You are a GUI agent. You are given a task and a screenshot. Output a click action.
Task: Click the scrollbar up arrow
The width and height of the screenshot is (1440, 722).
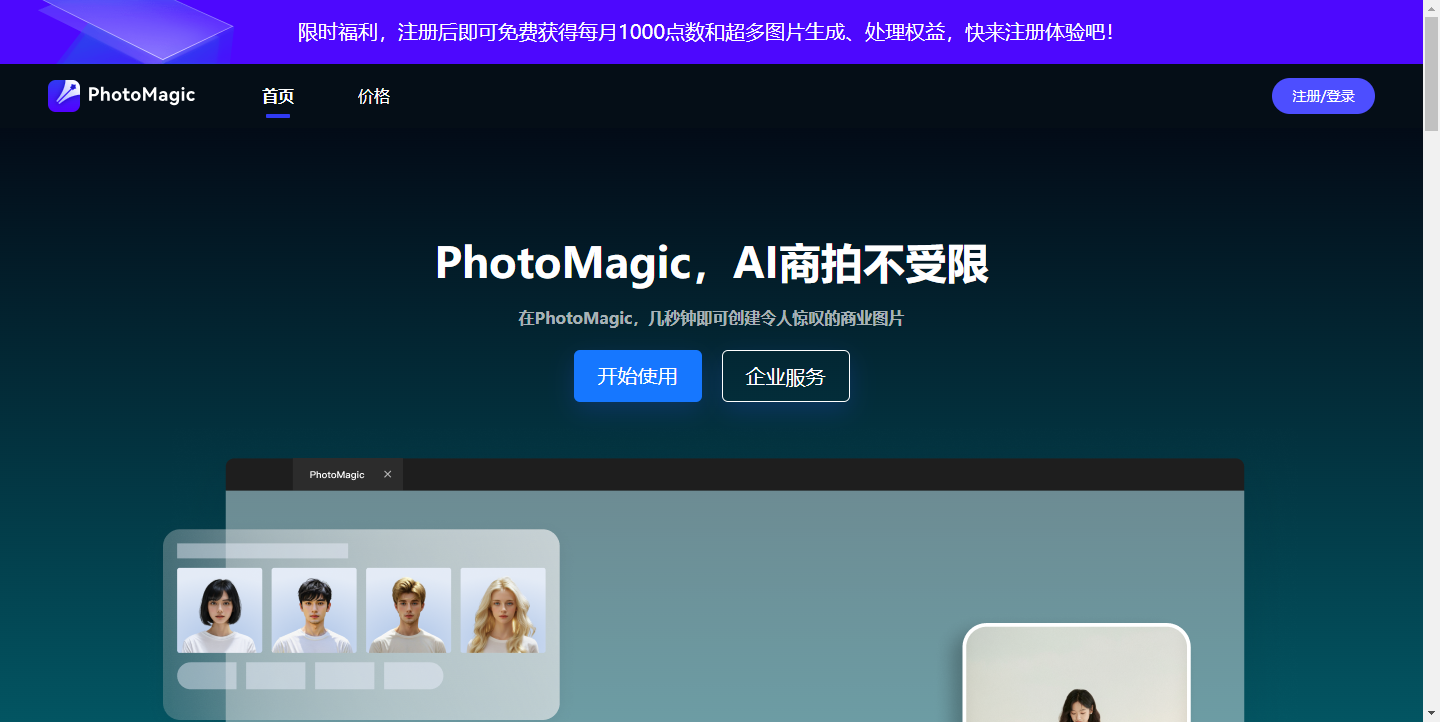[x=1431, y=8]
